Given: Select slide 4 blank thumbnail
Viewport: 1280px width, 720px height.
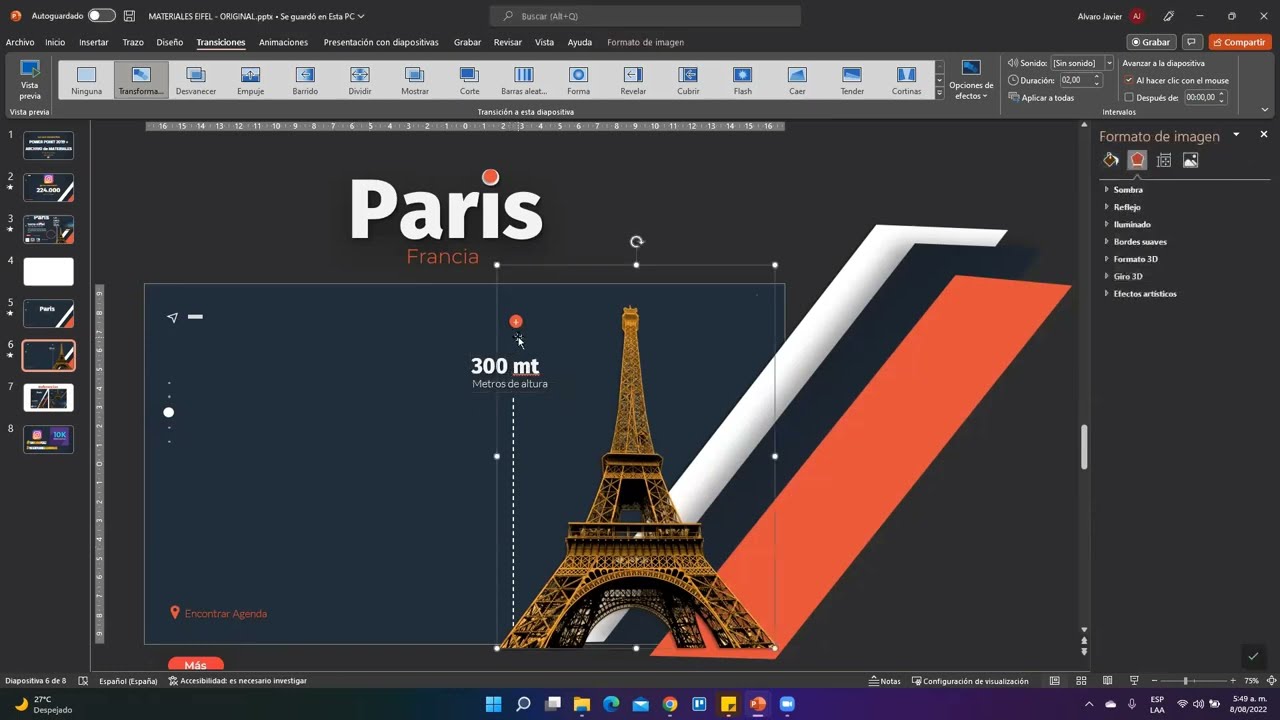Looking at the screenshot, I should tap(48, 271).
